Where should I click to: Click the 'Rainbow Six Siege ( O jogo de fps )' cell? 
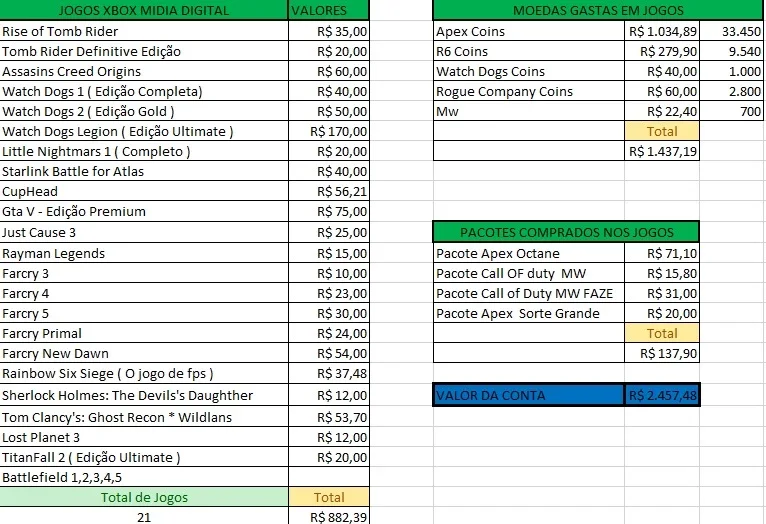pos(144,373)
